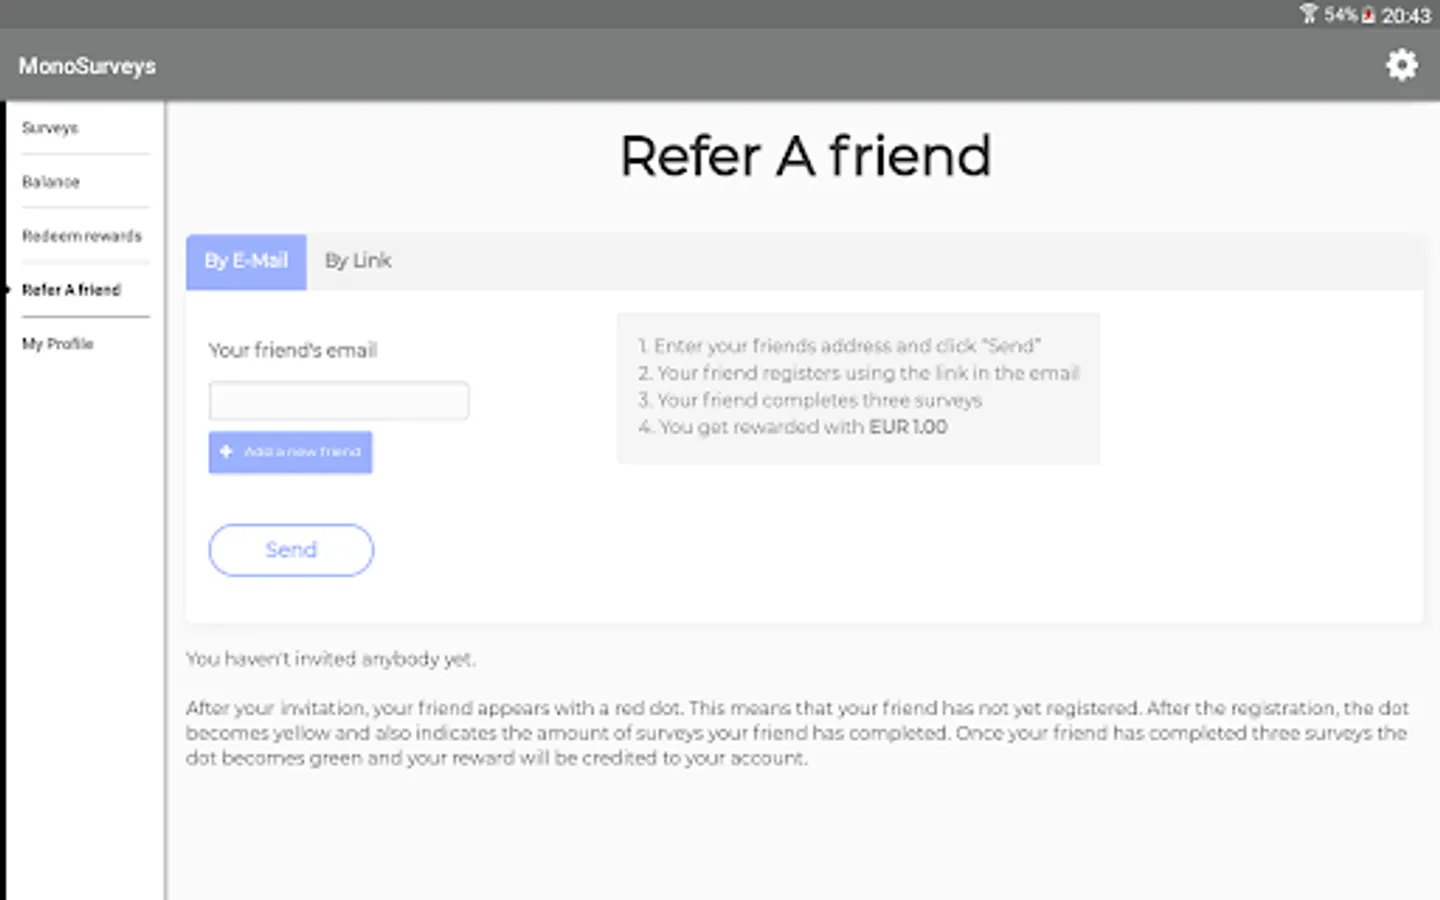Click the plus icon to add a friend
This screenshot has width=1440, height=900.
click(226, 452)
